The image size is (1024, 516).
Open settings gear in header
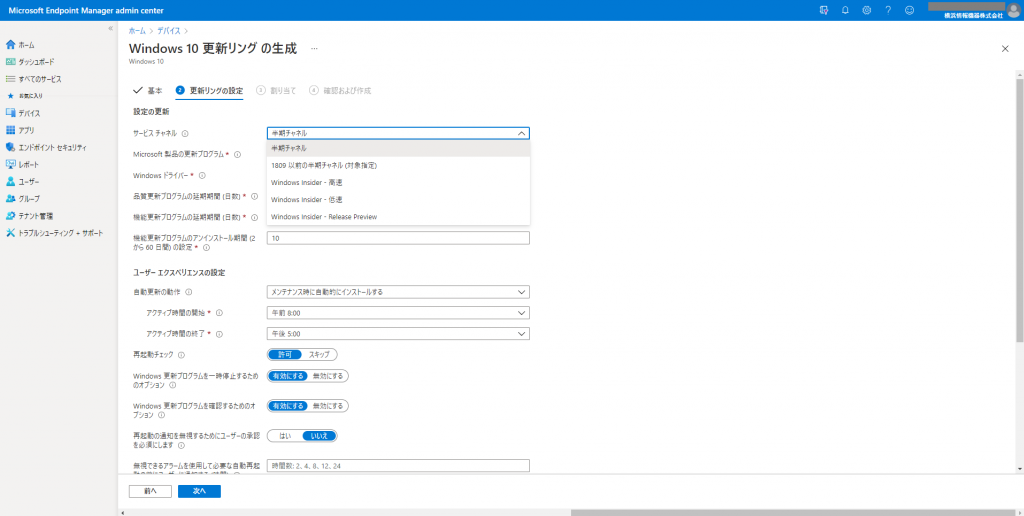tap(867, 10)
